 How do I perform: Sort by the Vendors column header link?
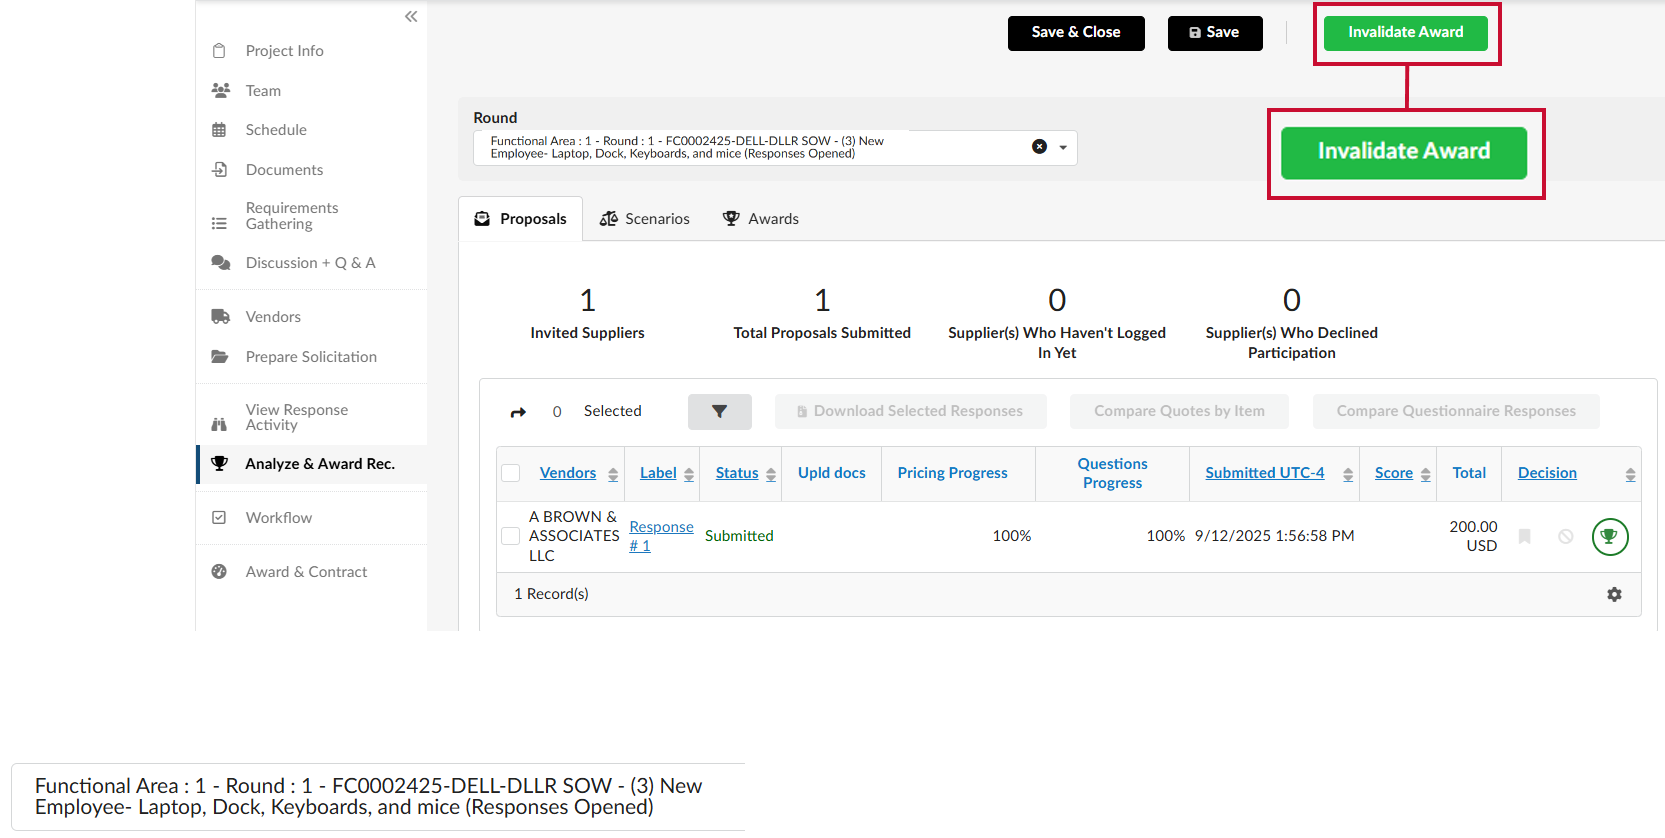pos(568,473)
